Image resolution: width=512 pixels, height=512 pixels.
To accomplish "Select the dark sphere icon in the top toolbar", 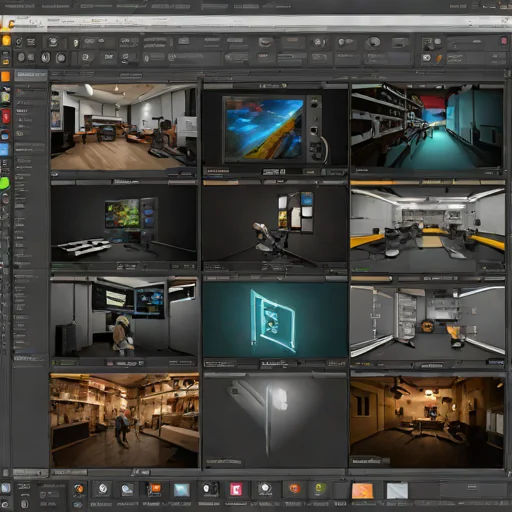I will [x=373, y=42].
